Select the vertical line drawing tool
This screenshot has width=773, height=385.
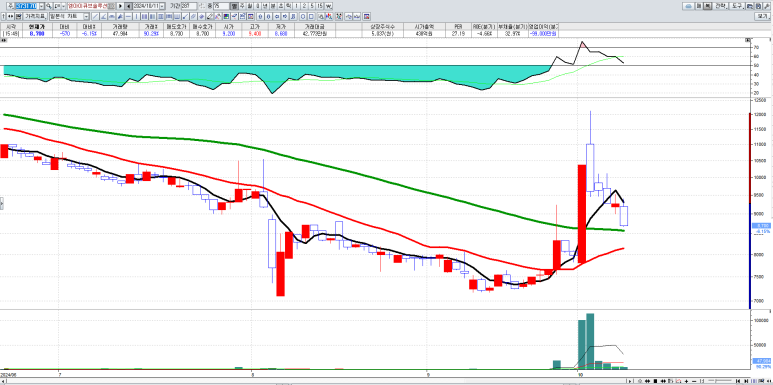136,16
